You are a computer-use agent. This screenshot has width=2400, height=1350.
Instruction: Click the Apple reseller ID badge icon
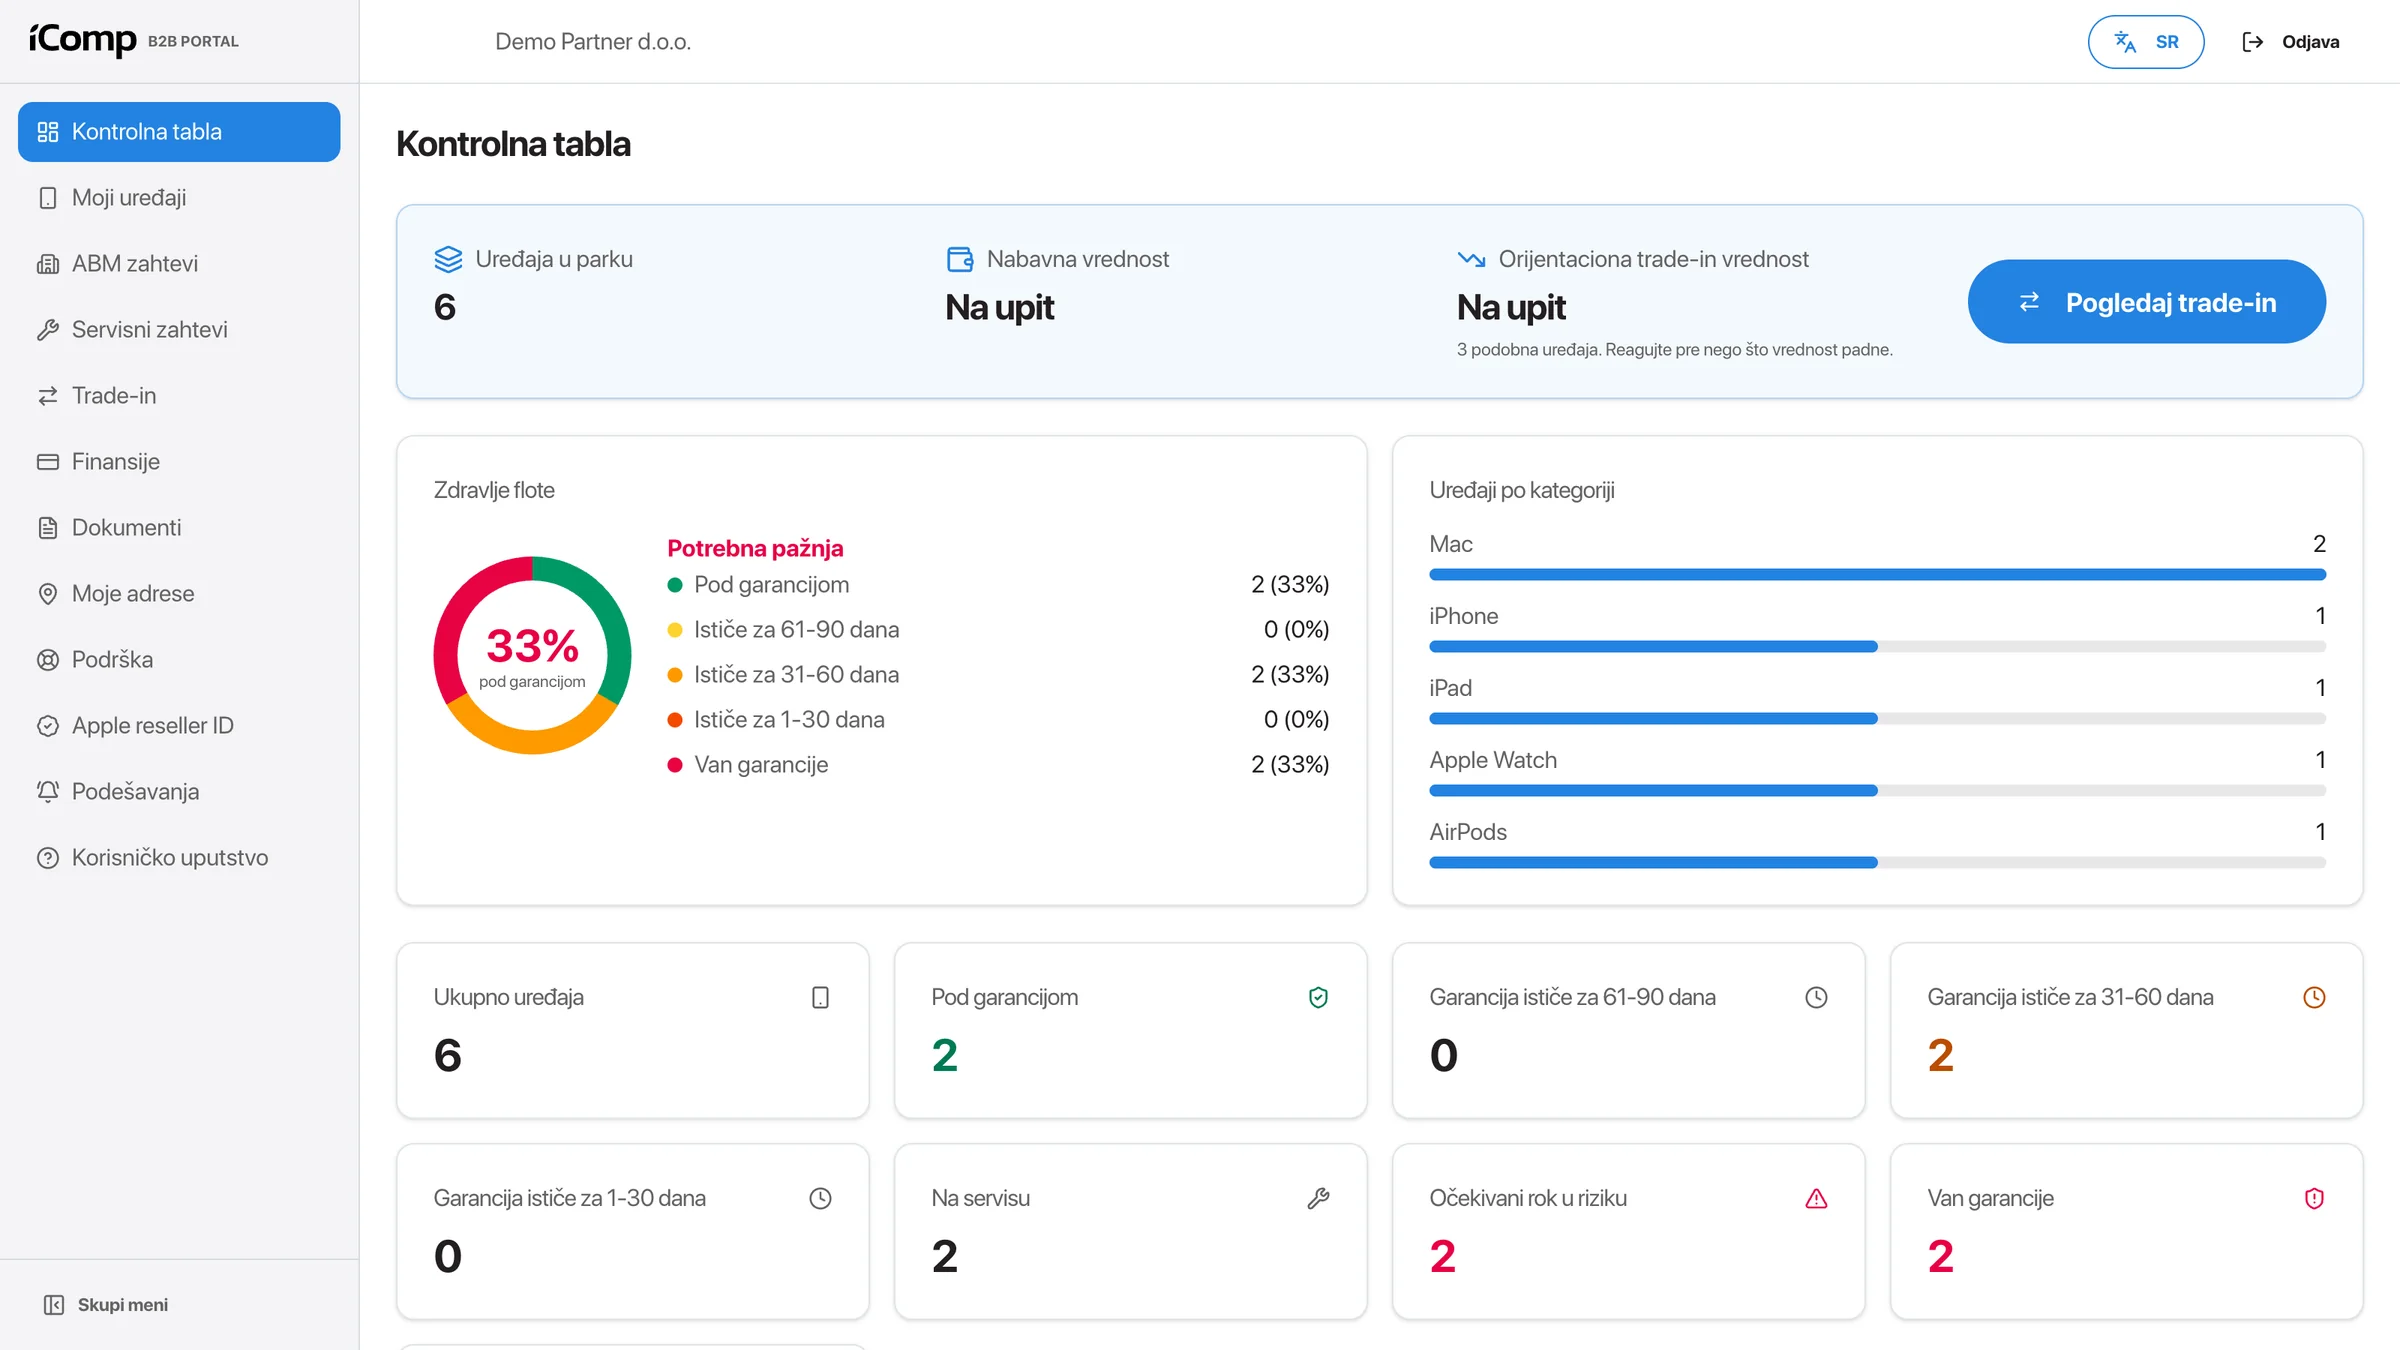tap(48, 726)
